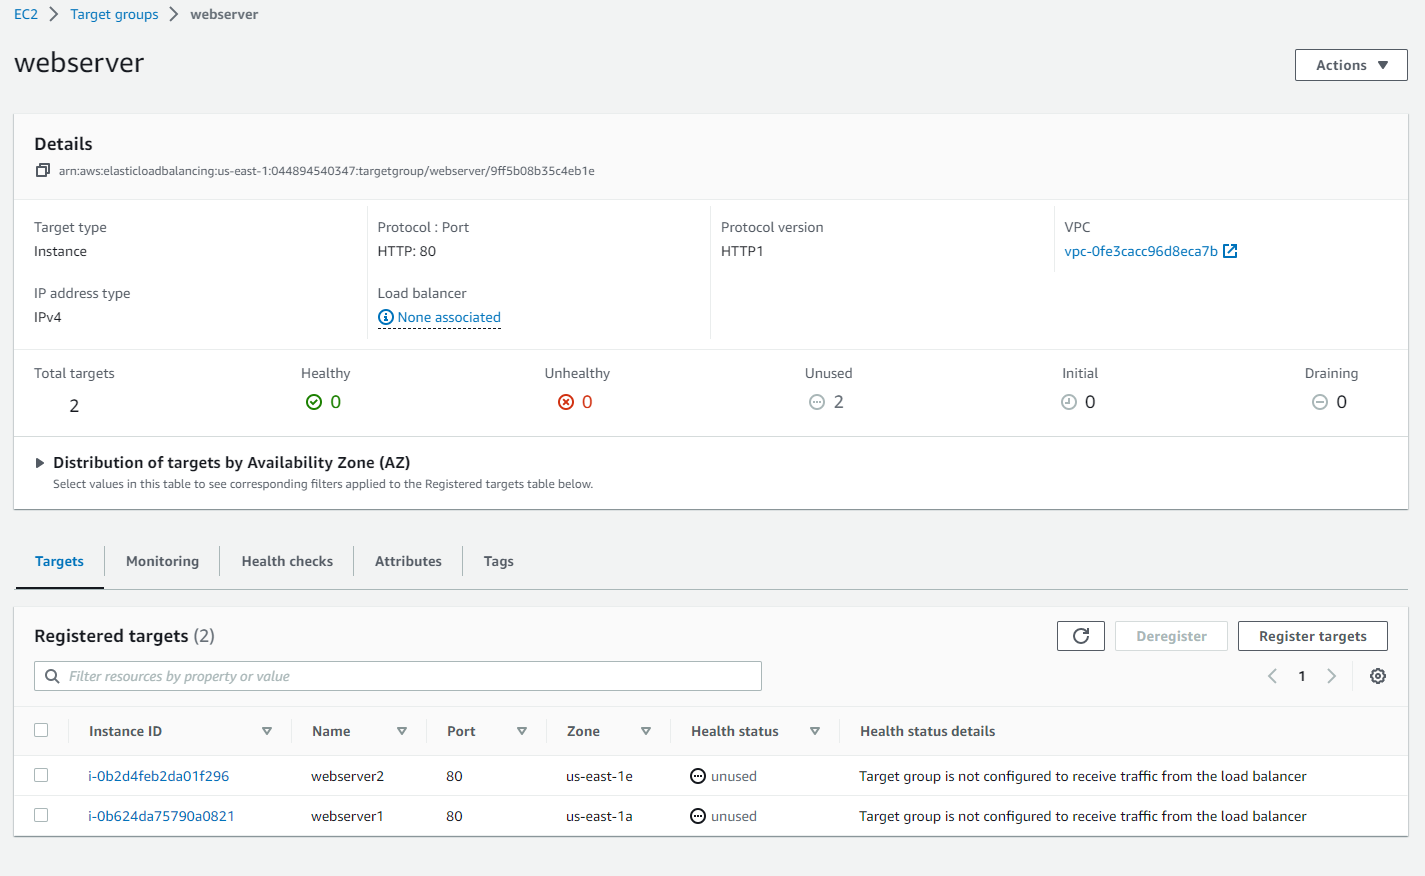The width and height of the screenshot is (1425, 876).
Task: Copy the target group ARN icon
Action: pyautogui.click(x=42, y=171)
